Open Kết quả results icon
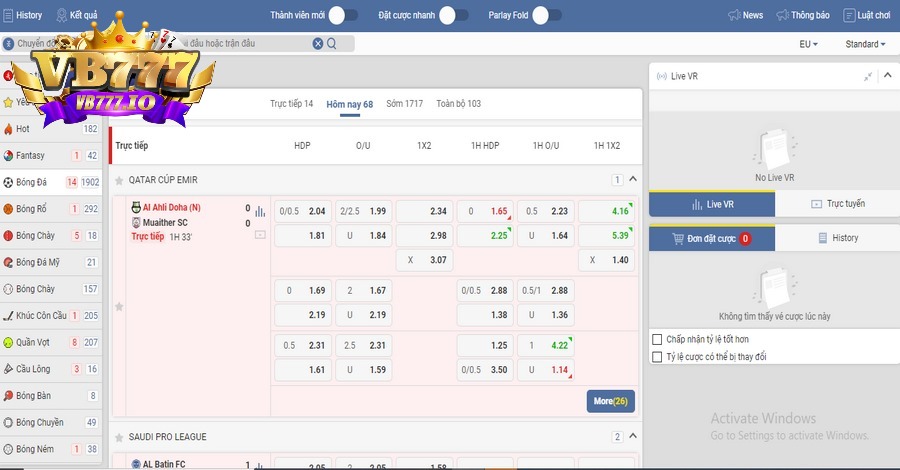The width and height of the screenshot is (900, 470). (x=61, y=15)
